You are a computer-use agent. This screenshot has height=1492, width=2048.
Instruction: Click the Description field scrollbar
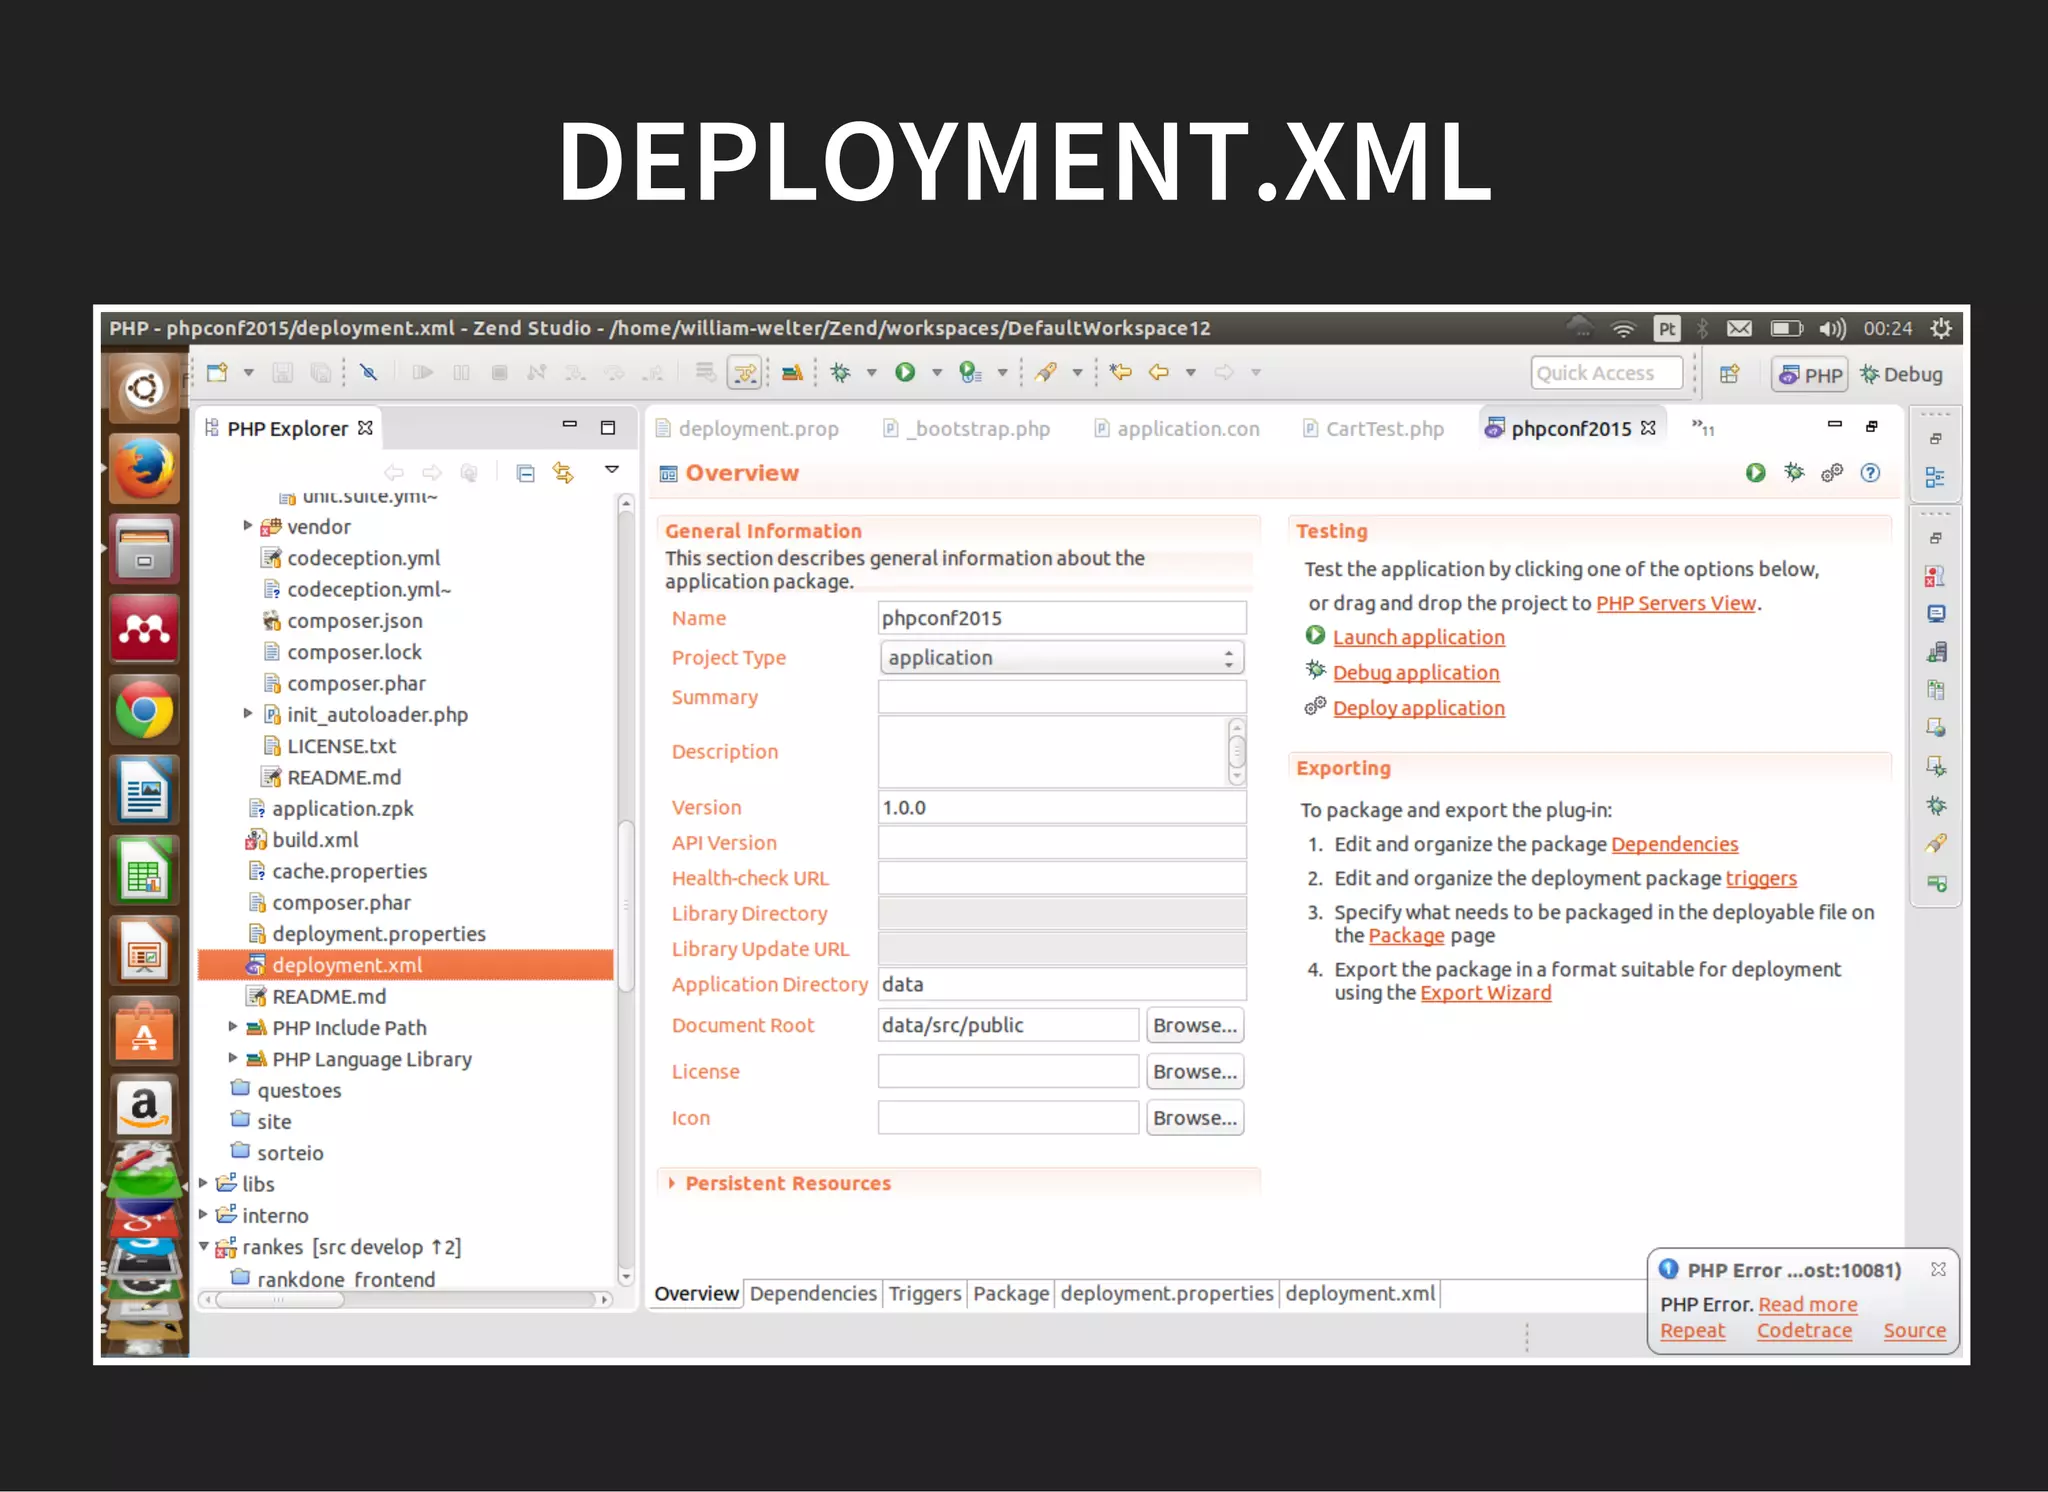(1237, 751)
